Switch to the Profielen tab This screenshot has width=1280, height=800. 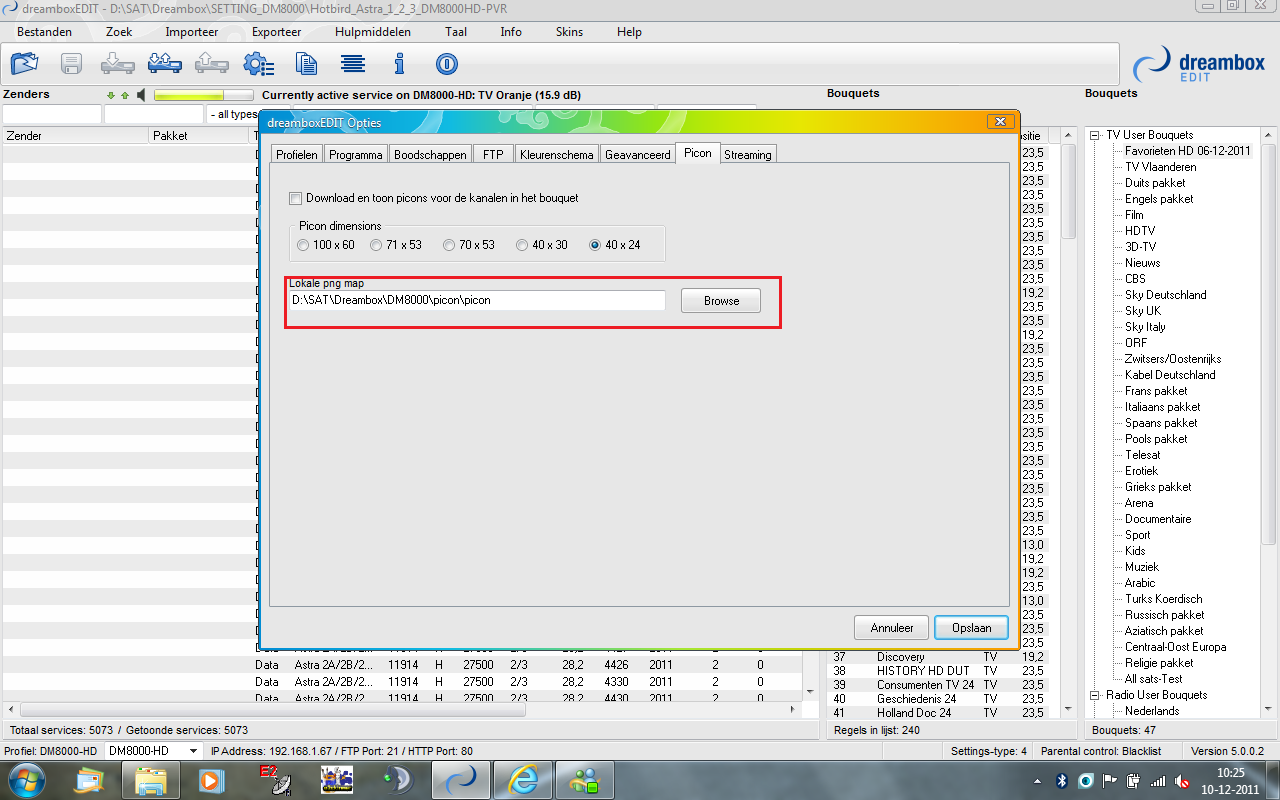297,155
